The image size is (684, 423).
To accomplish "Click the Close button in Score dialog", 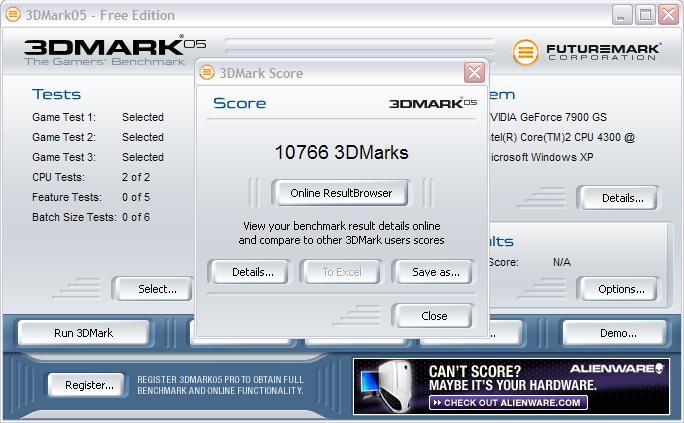I will (x=434, y=316).
